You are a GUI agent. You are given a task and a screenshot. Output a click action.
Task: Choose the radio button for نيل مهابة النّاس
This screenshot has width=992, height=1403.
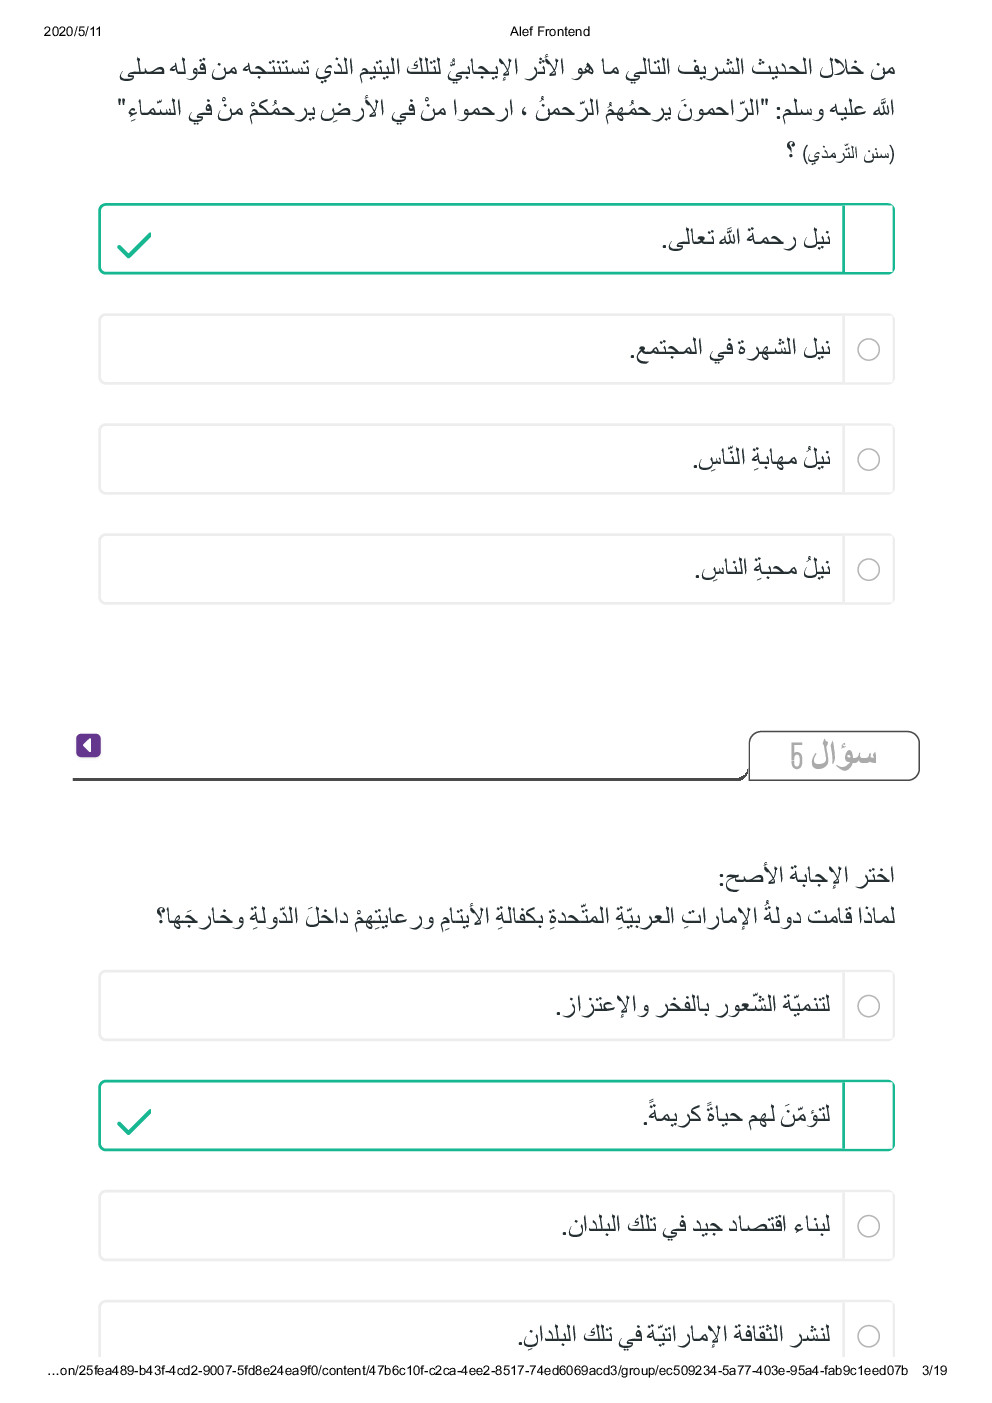tap(869, 459)
